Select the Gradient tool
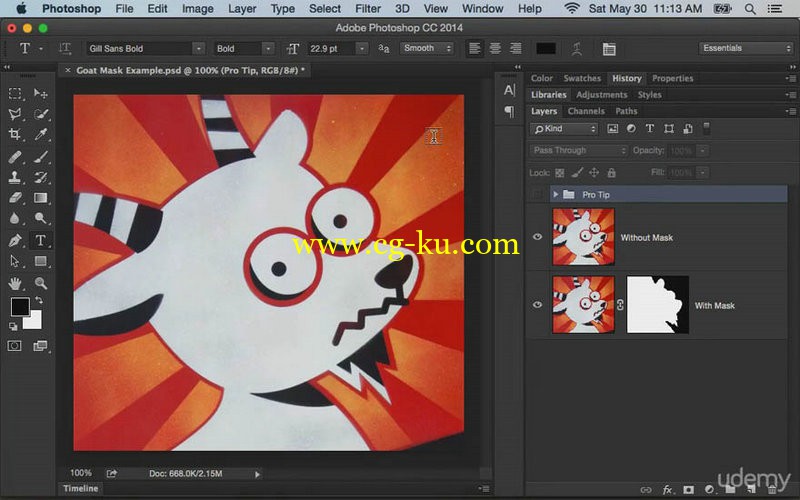The width and height of the screenshot is (800, 500). point(40,197)
